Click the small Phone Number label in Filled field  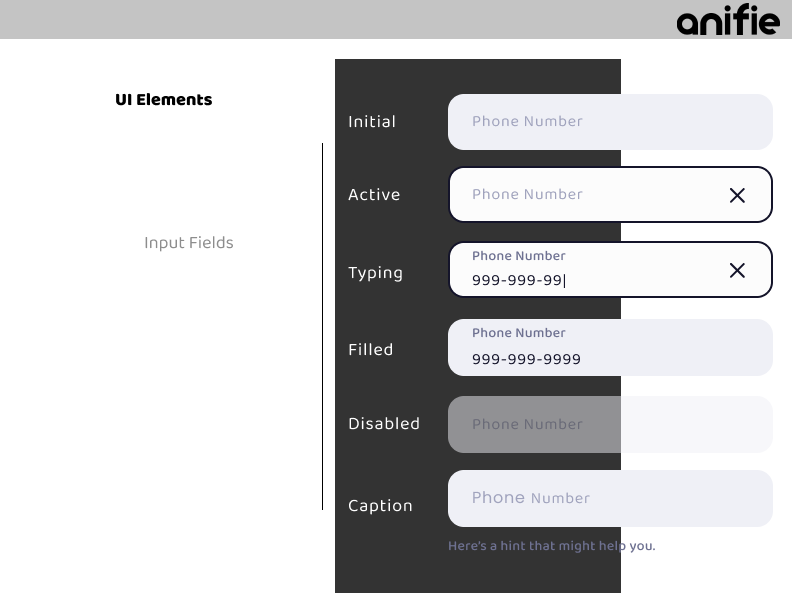pos(518,333)
